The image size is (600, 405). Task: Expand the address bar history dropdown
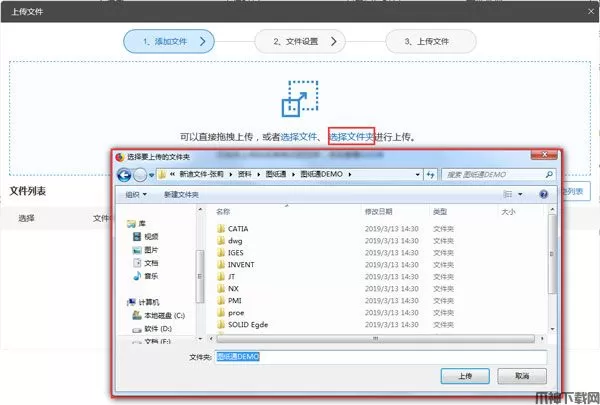pos(417,175)
